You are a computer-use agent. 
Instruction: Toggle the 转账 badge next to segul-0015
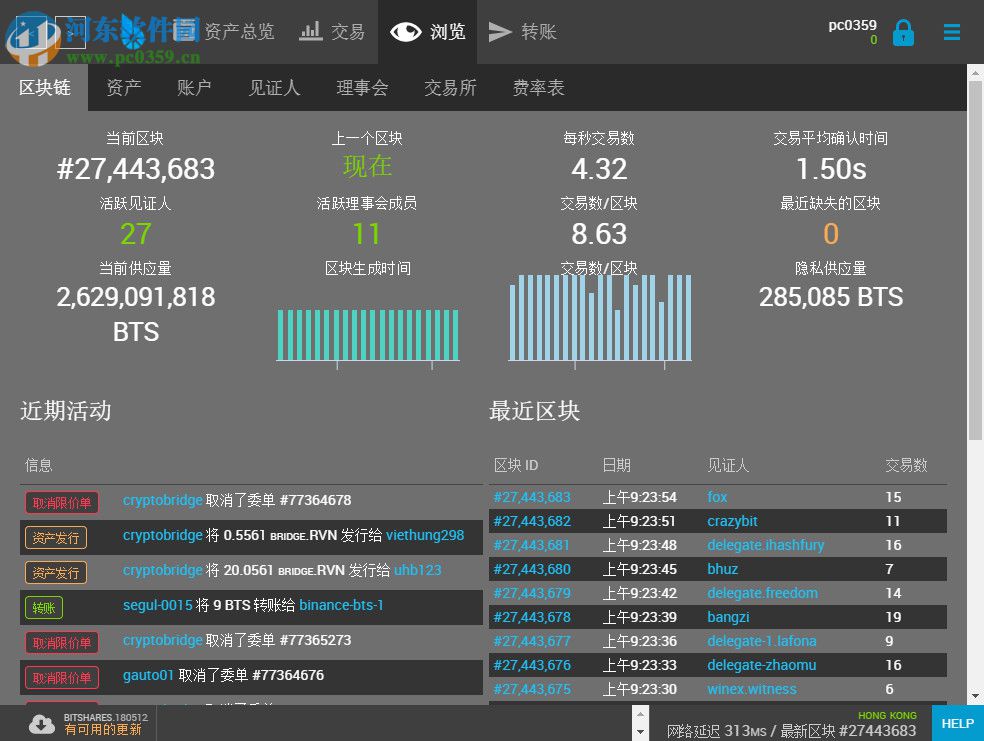(43, 607)
